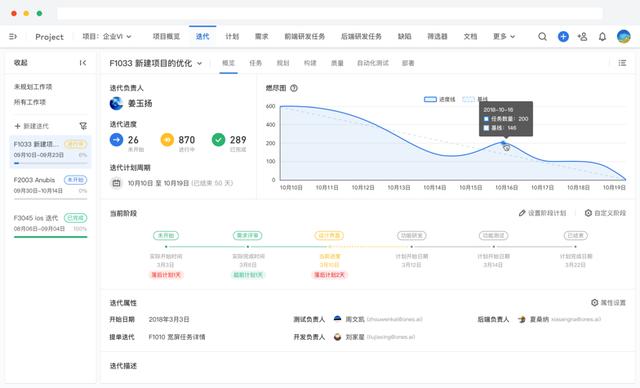Click the 功能研发 stage badge in timeline

coord(412,235)
